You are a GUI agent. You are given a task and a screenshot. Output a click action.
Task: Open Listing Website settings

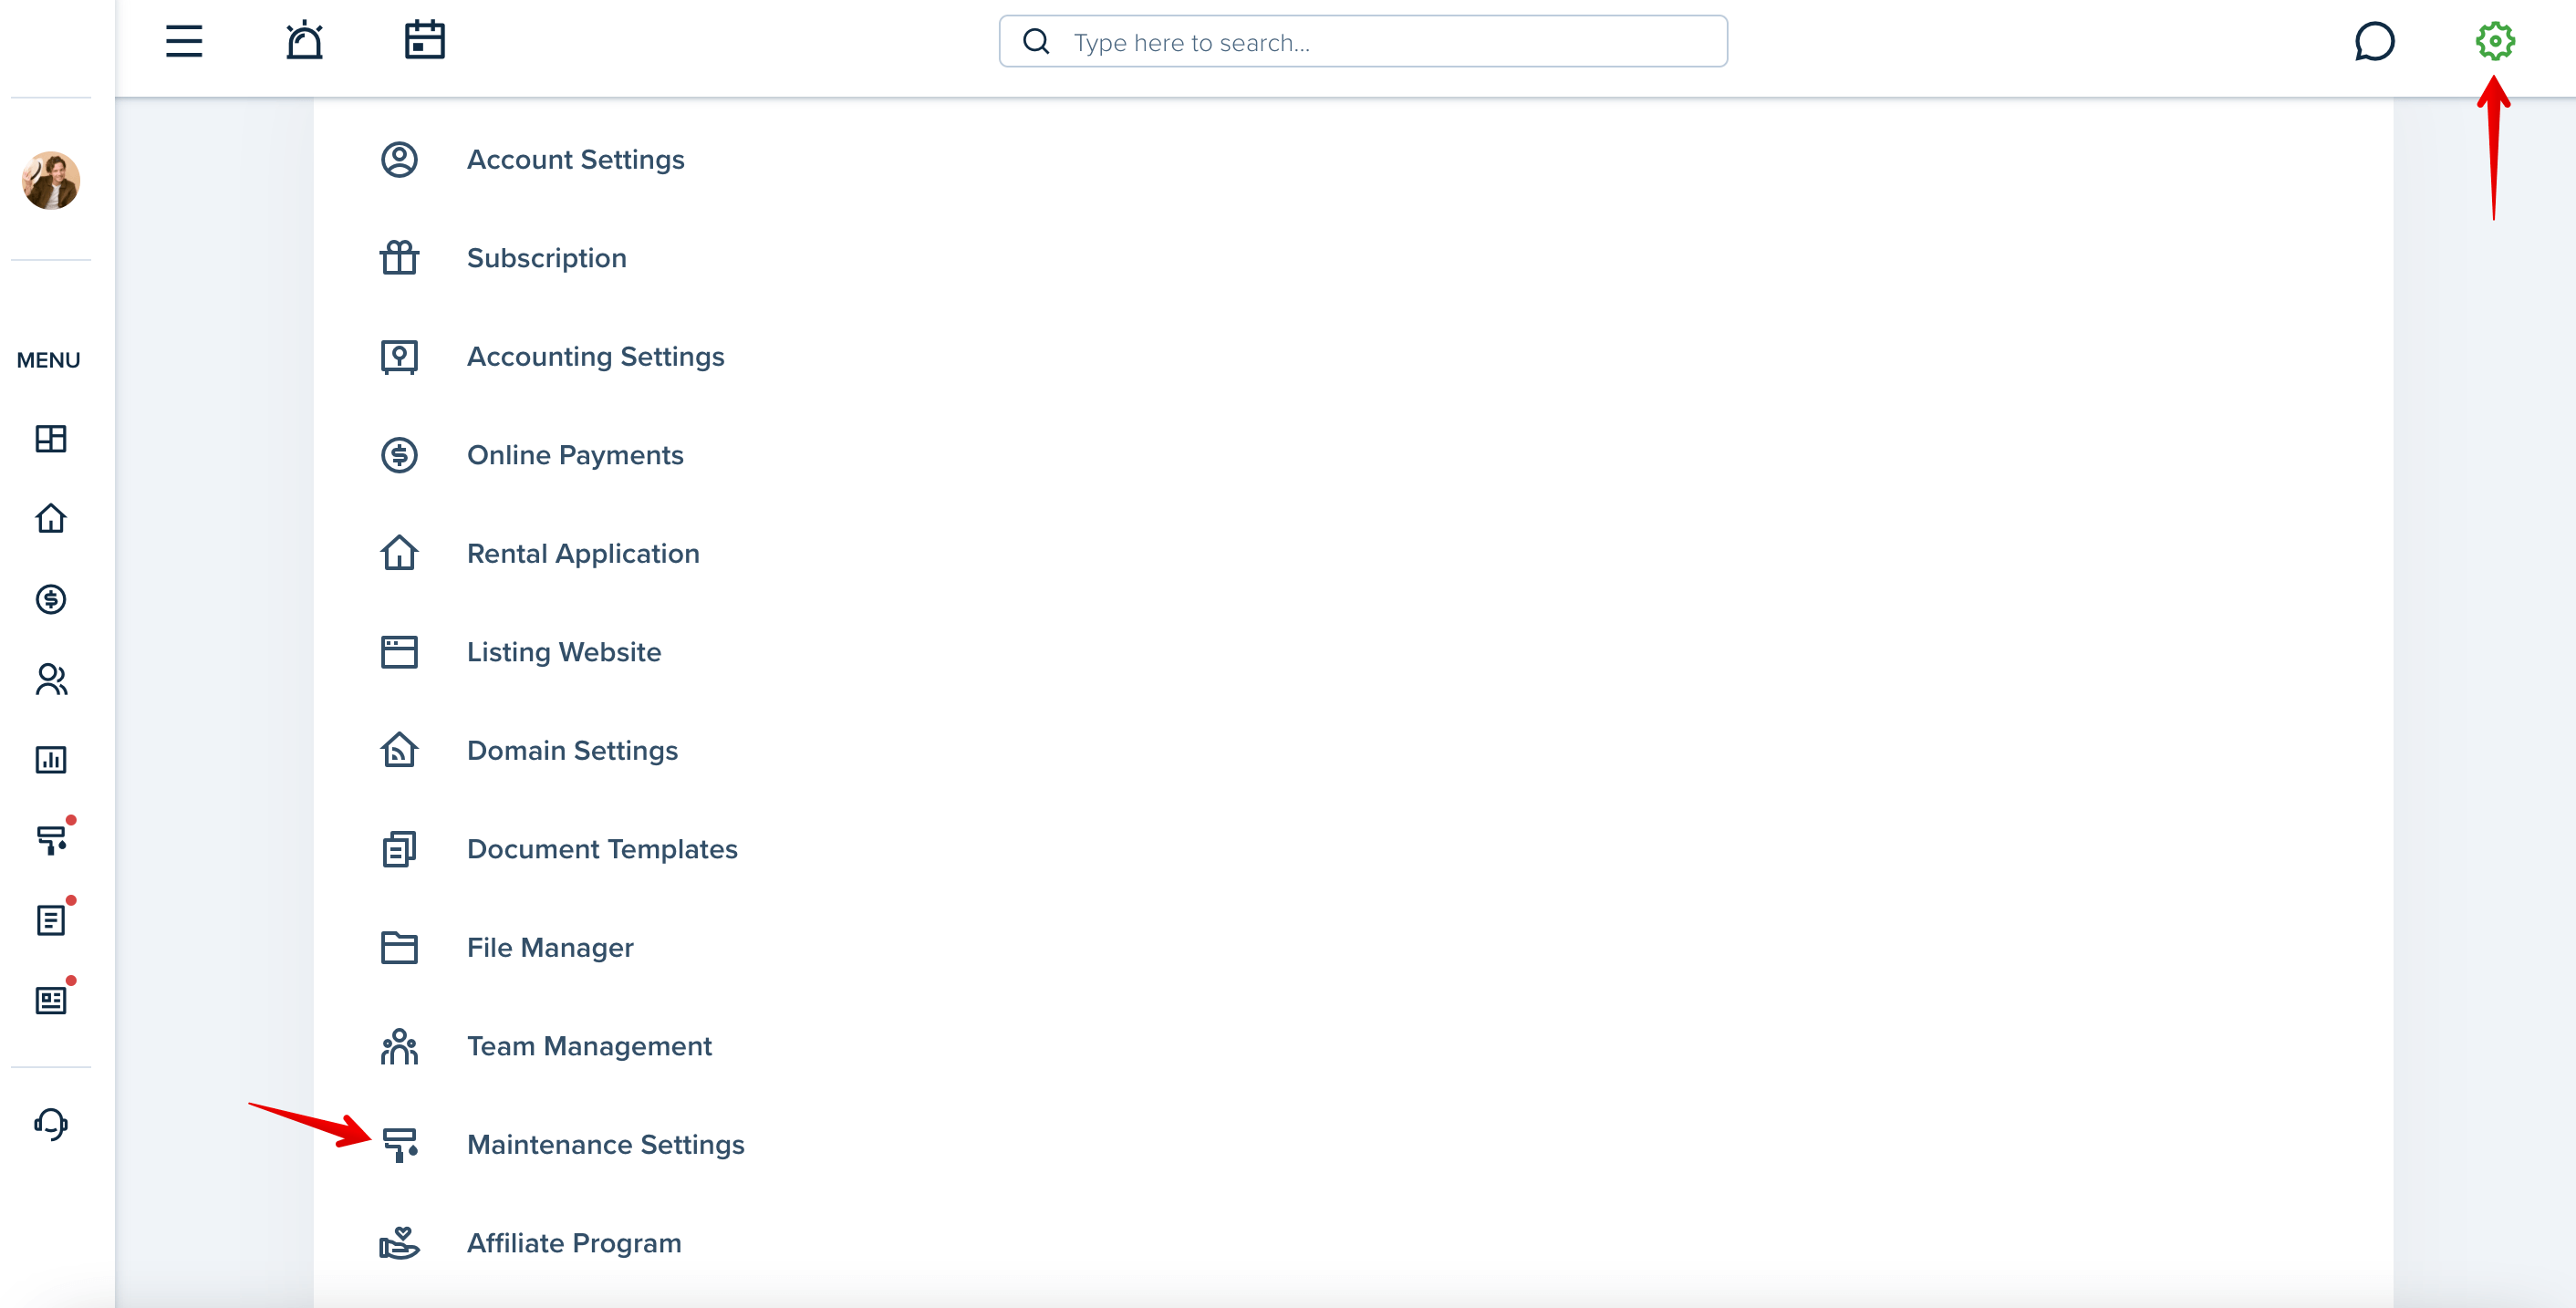pyautogui.click(x=564, y=652)
